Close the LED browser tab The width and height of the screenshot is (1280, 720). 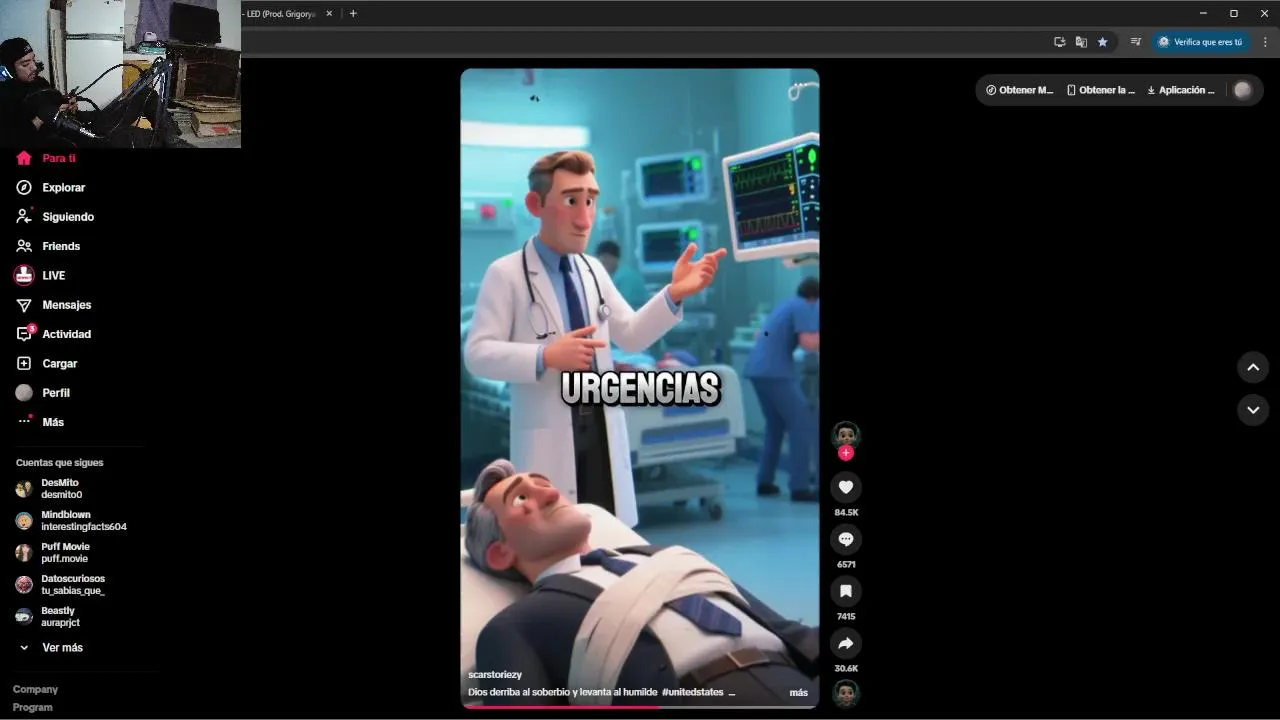click(x=329, y=14)
